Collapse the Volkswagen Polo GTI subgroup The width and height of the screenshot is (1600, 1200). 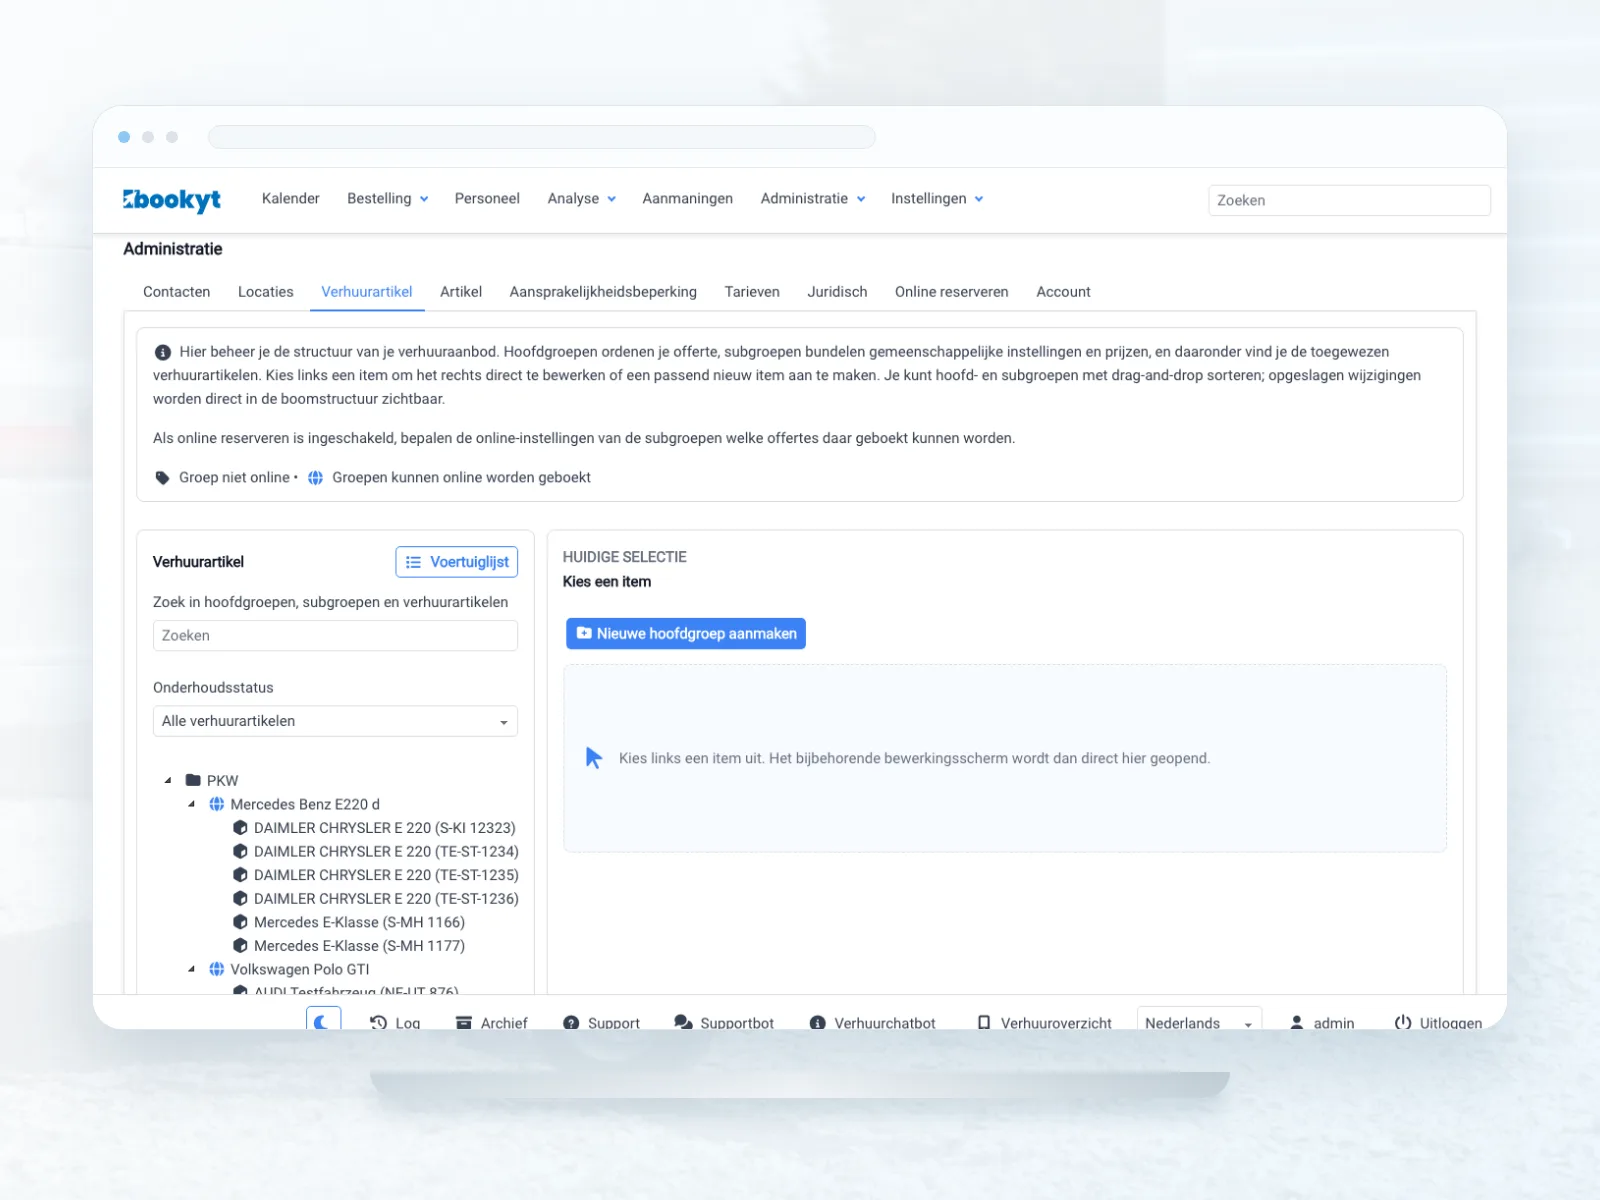[192, 969]
